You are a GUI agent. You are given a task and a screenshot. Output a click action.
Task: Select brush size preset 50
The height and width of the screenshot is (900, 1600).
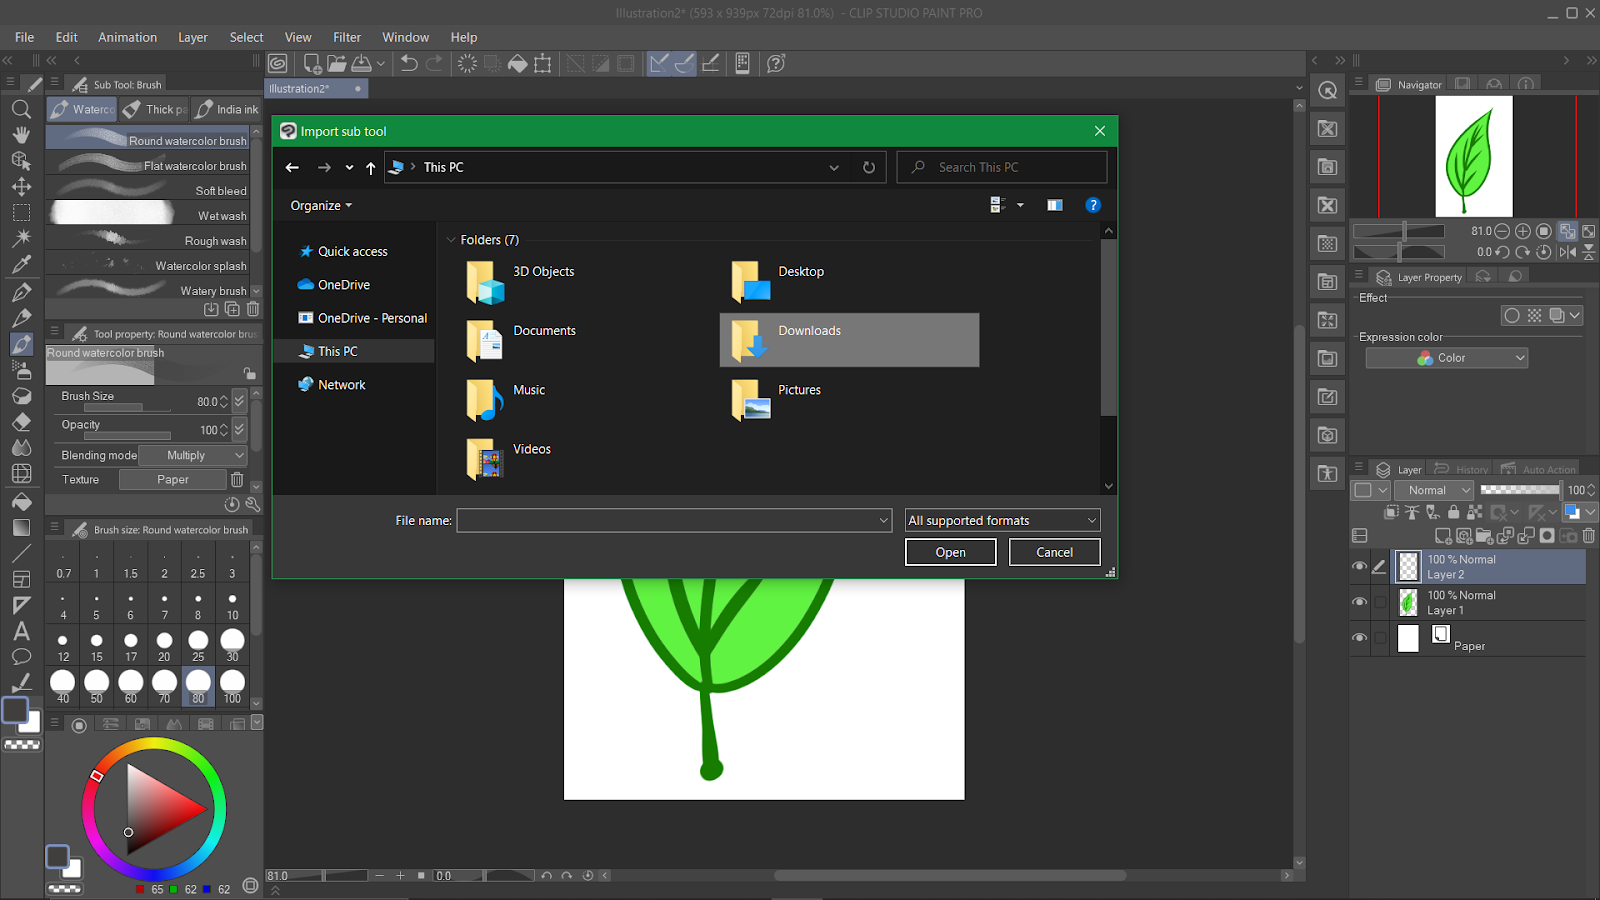click(x=97, y=687)
